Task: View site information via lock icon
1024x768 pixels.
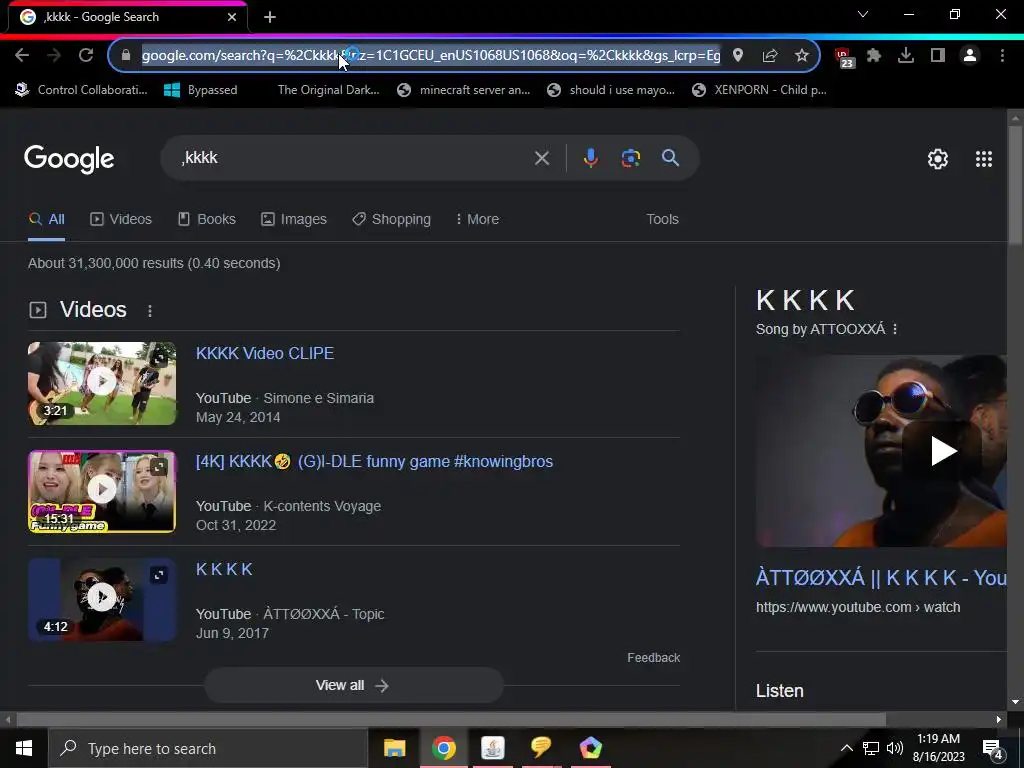Action: click(x=126, y=56)
